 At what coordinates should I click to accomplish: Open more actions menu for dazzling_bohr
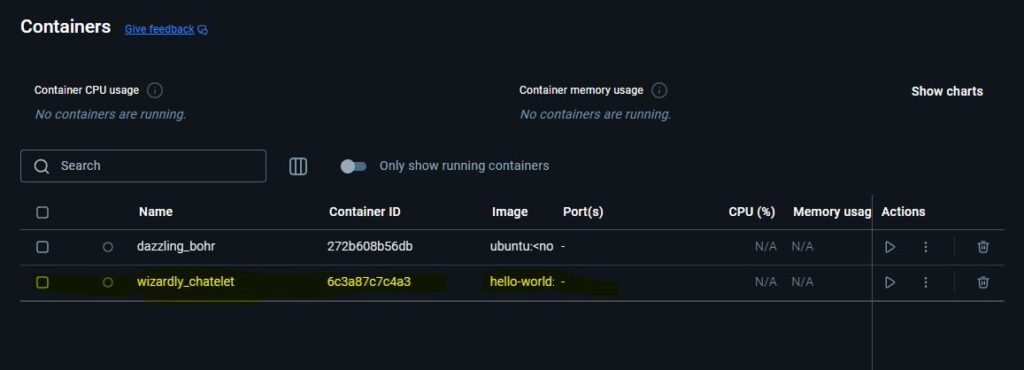pyautogui.click(x=925, y=247)
